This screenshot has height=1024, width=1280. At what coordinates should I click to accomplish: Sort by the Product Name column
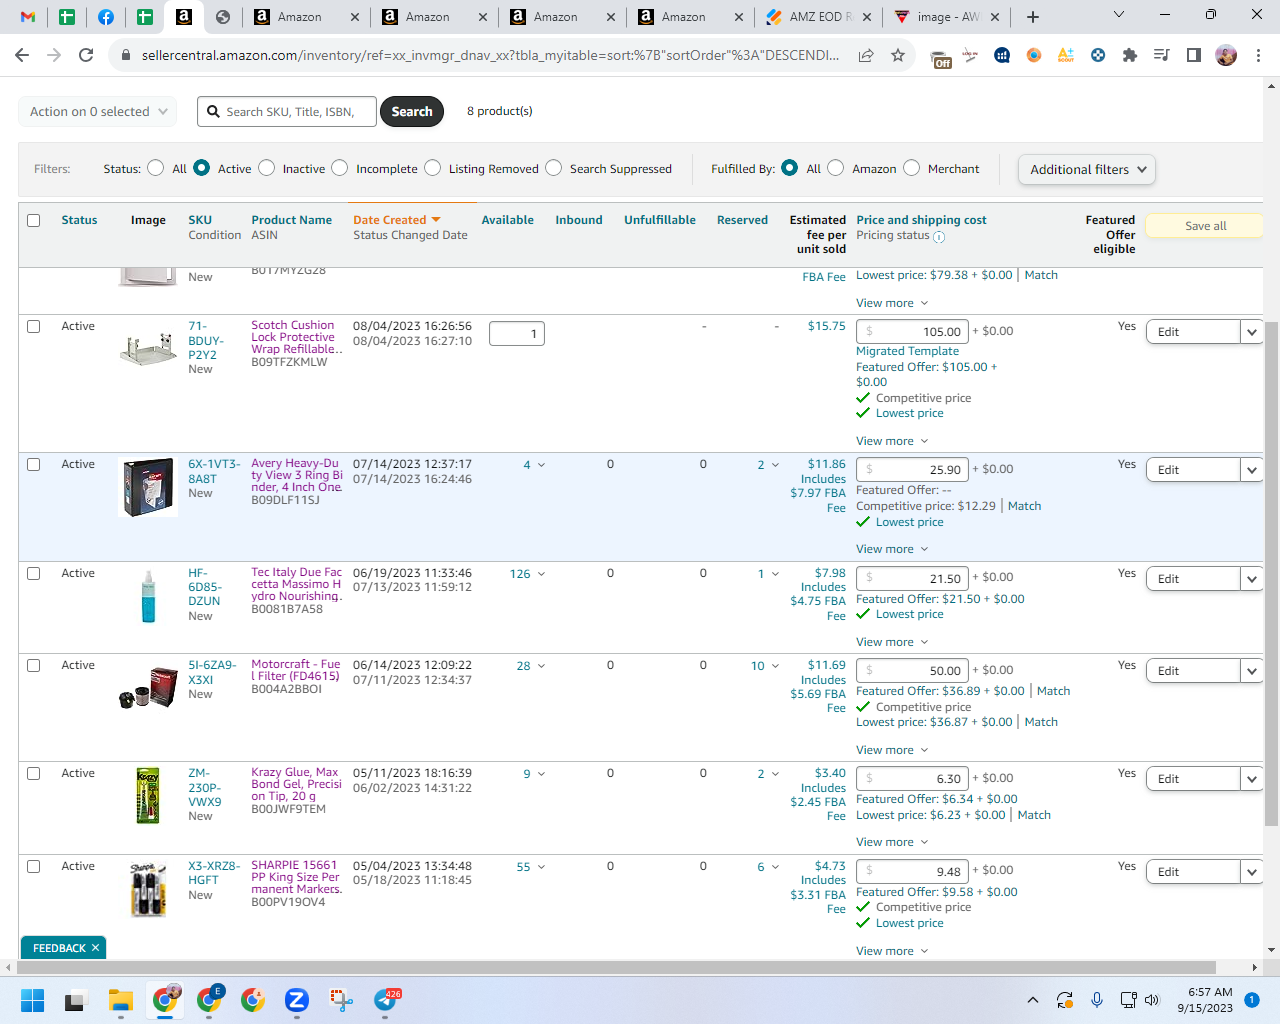click(x=292, y=220)
